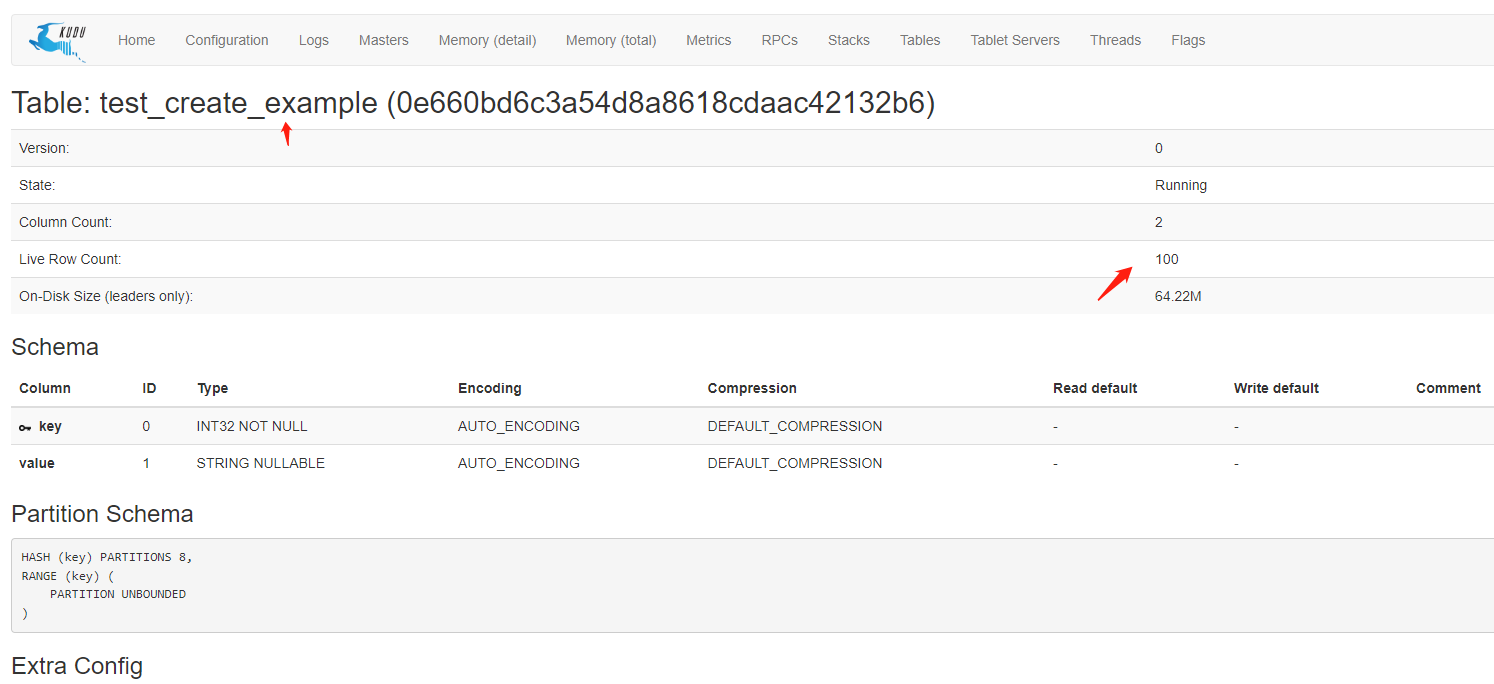Screen dimensions: 1494x684
Task: Go to the Tables list
Action: (920, 41)
